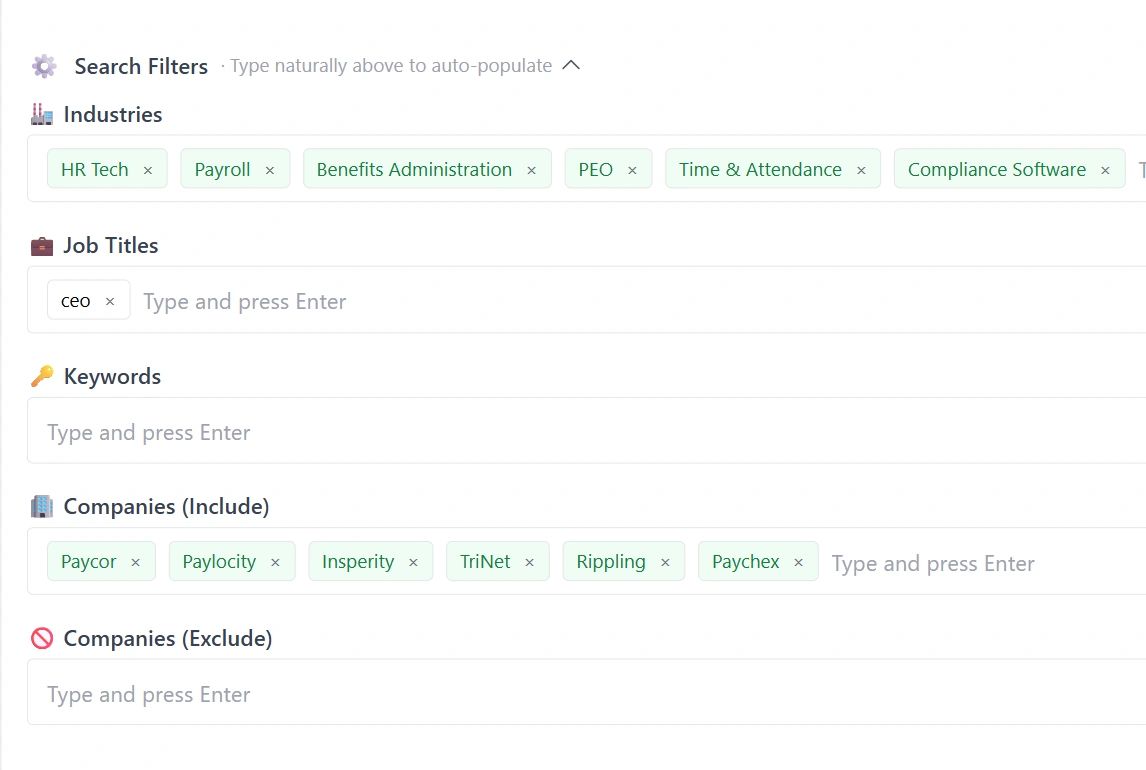Delete the Benefits Administration tag
Image resolution: width=1146 pixels, height=770 pixels.
tap(532, 170)
